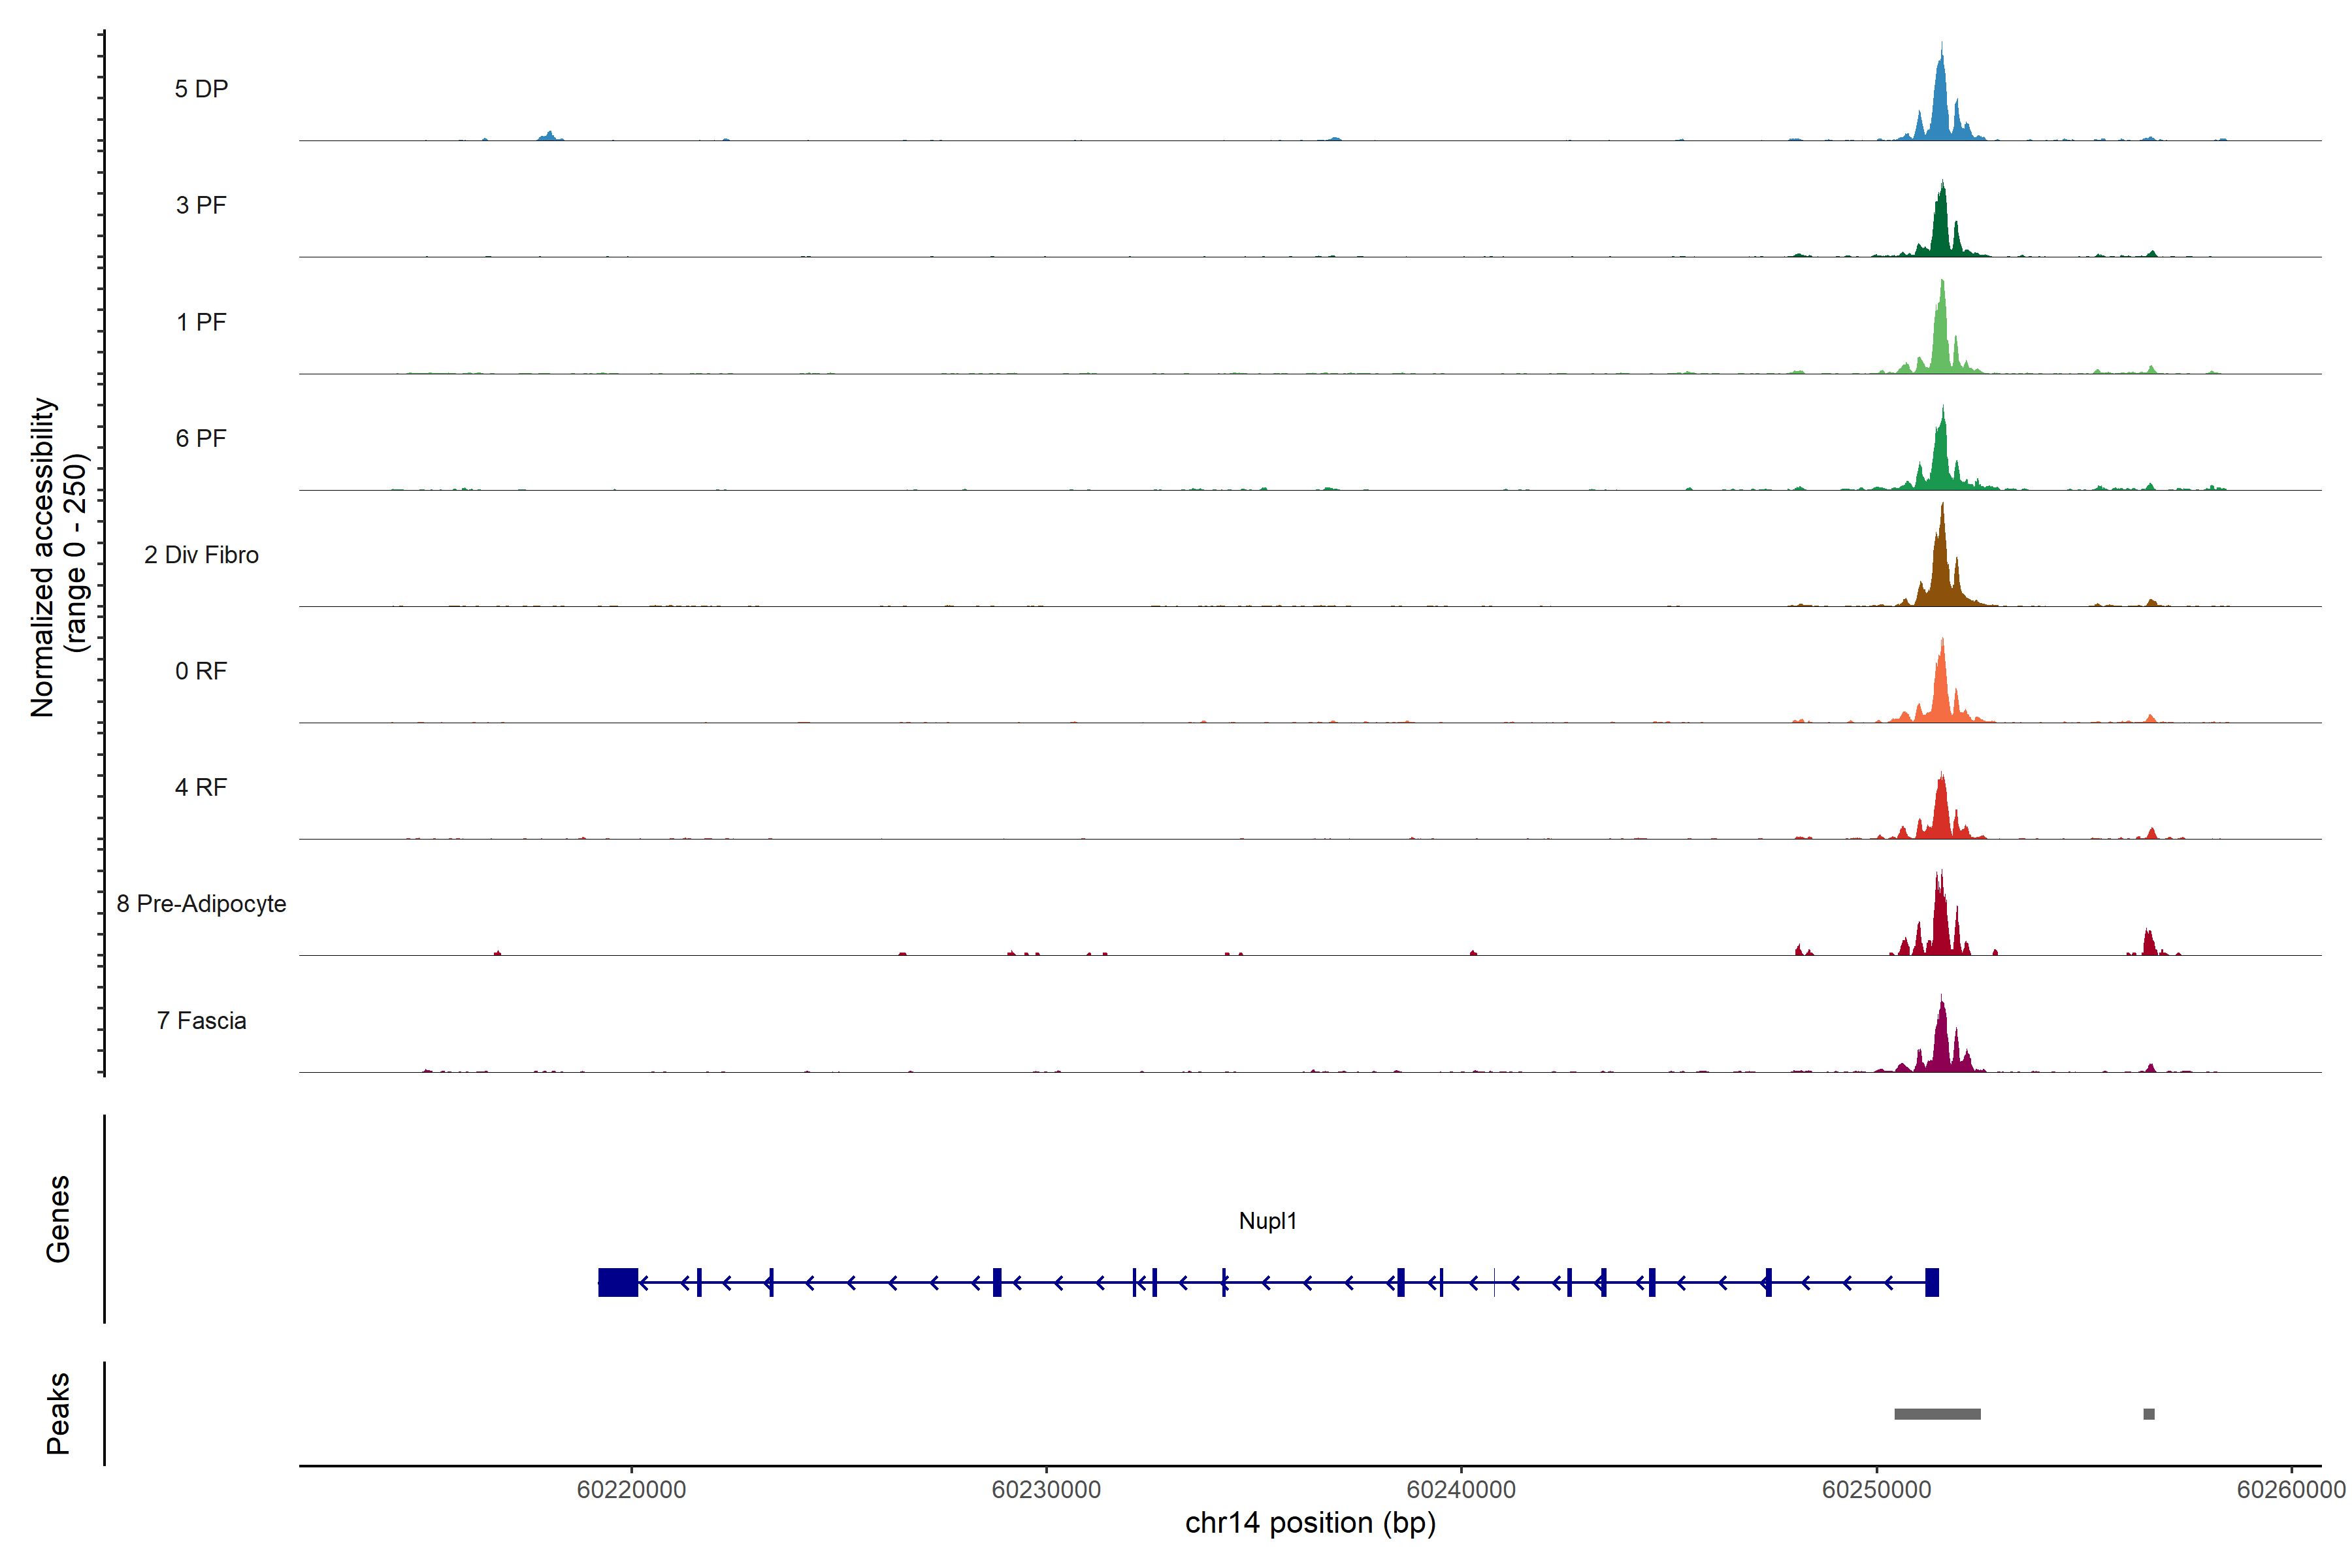Screen dimensions: 2352x1568
Task: Click the wide gray peak bar
Action: 1937,1414
